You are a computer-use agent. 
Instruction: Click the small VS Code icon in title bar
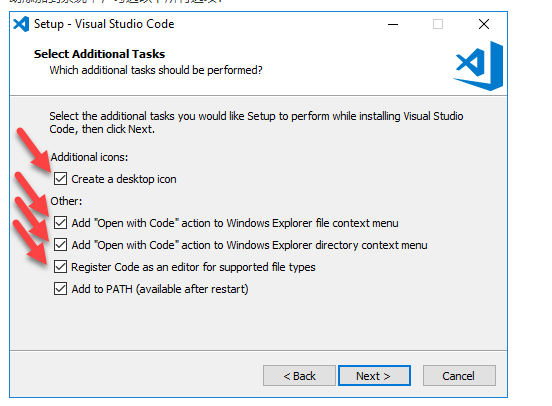(x=21, y=24)
